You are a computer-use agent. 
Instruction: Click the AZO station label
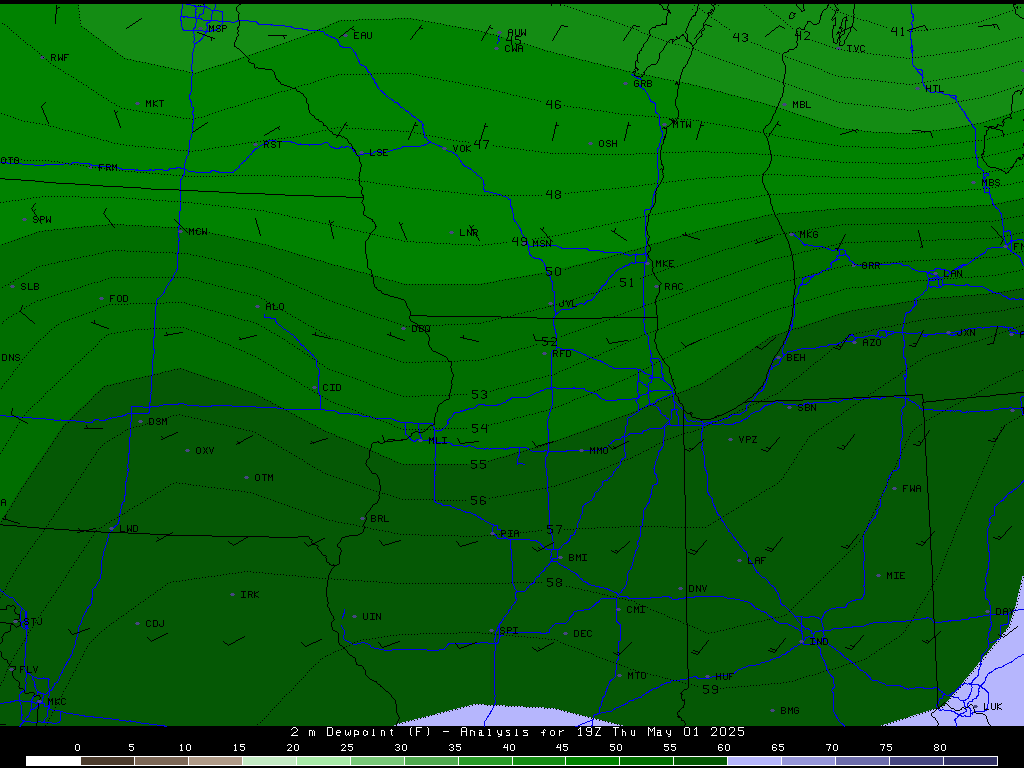point(872,342)
